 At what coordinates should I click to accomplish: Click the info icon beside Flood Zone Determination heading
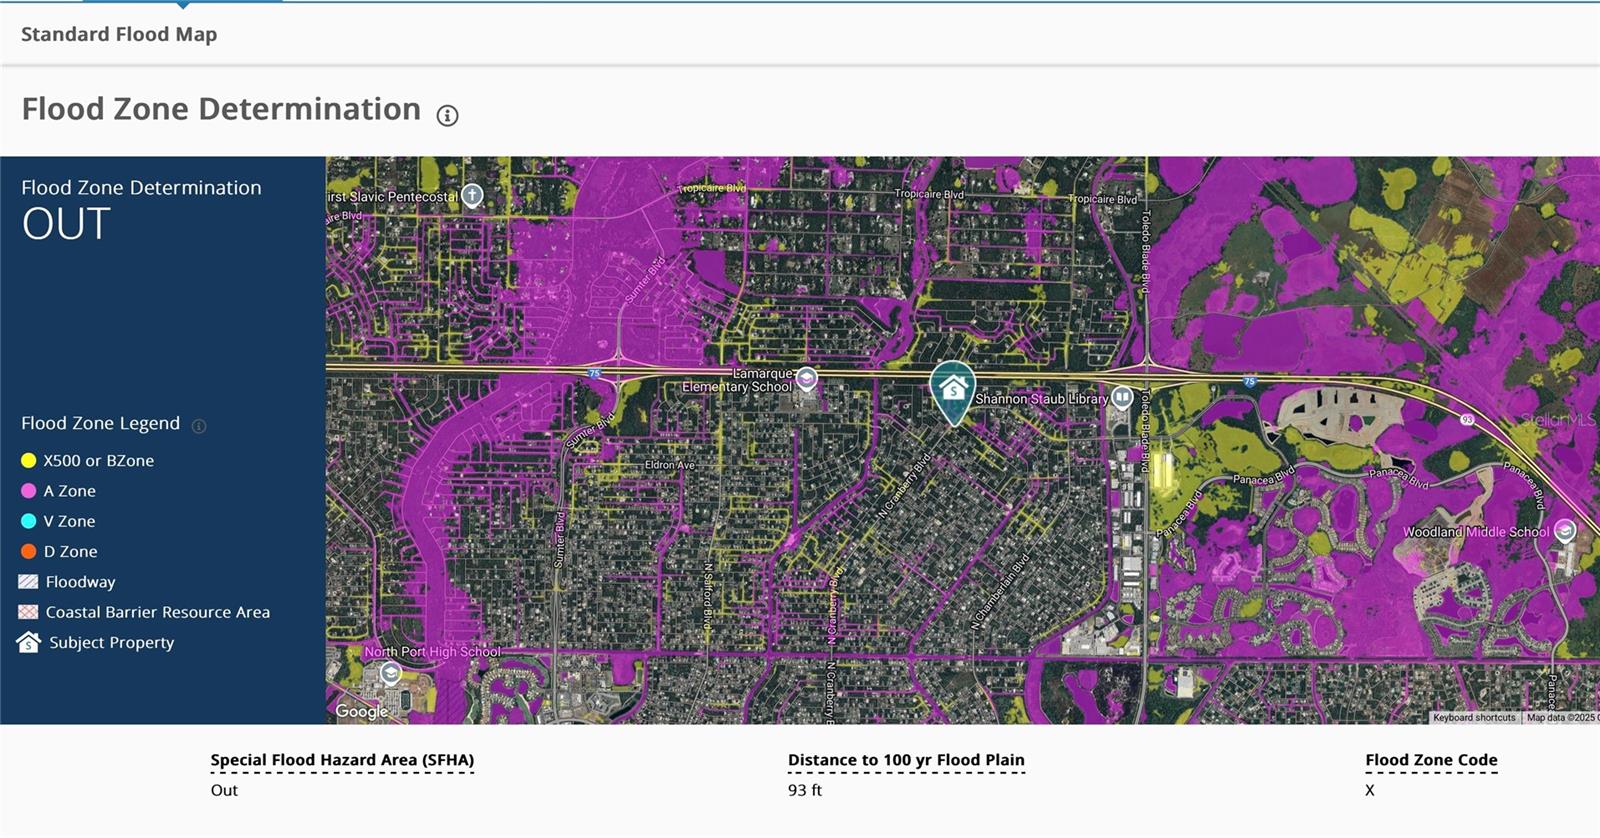[447, 116]
